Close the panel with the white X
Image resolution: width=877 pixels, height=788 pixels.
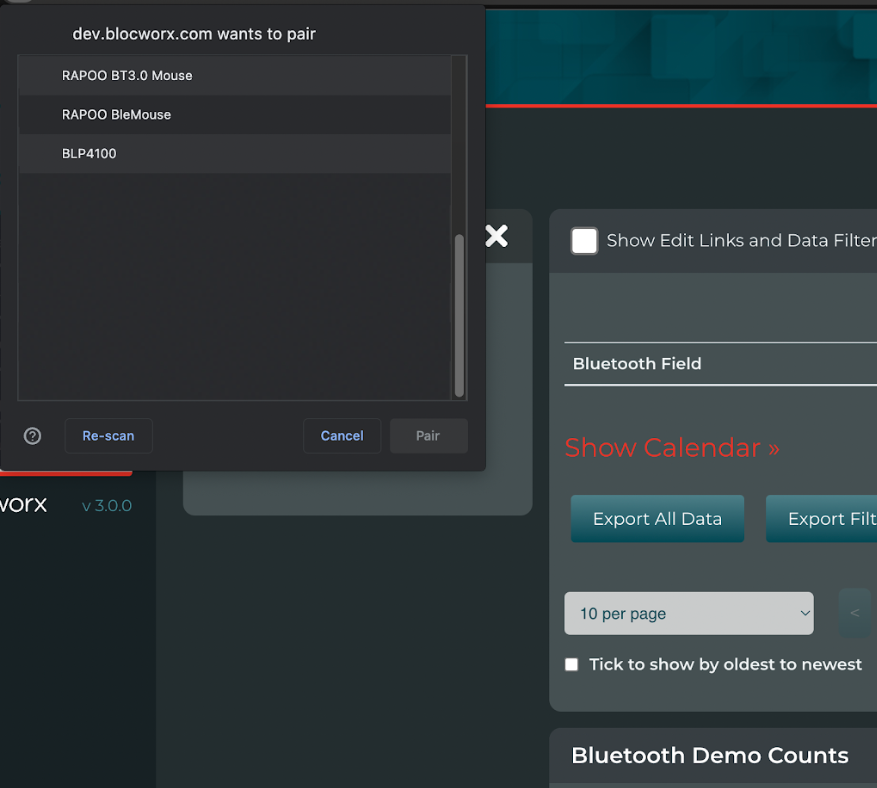click(x=496, y=236)
